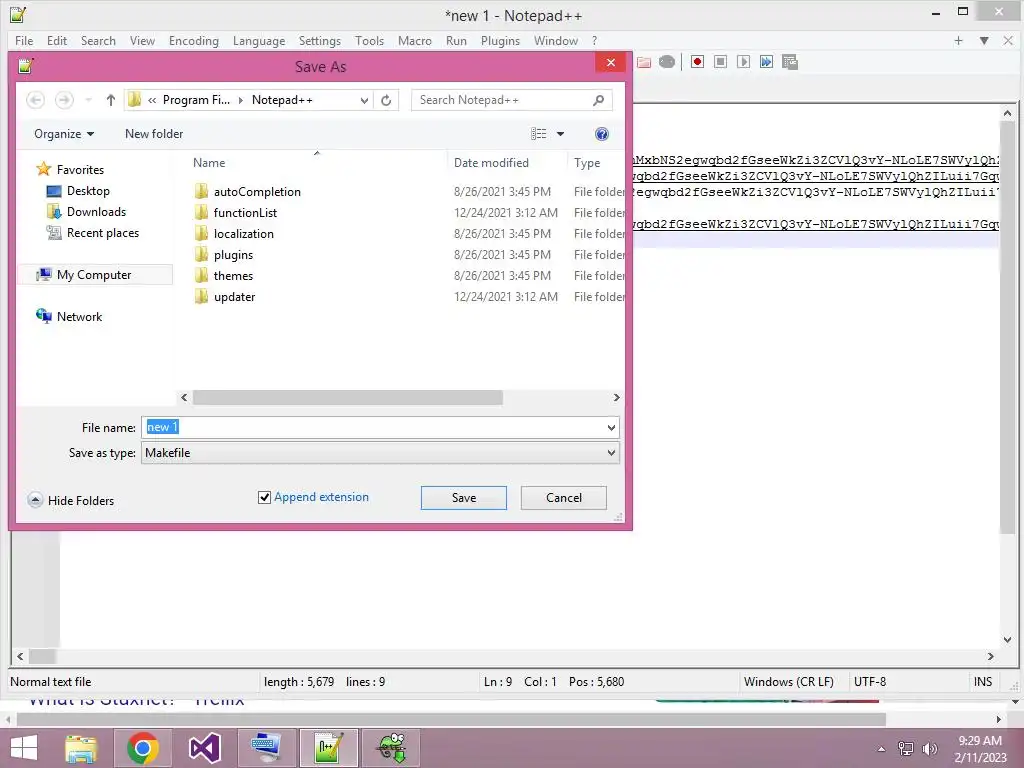Screen dimensions: 1024x768
Task: Open recent locations dropdown arrow
Action: click(88, 100)
